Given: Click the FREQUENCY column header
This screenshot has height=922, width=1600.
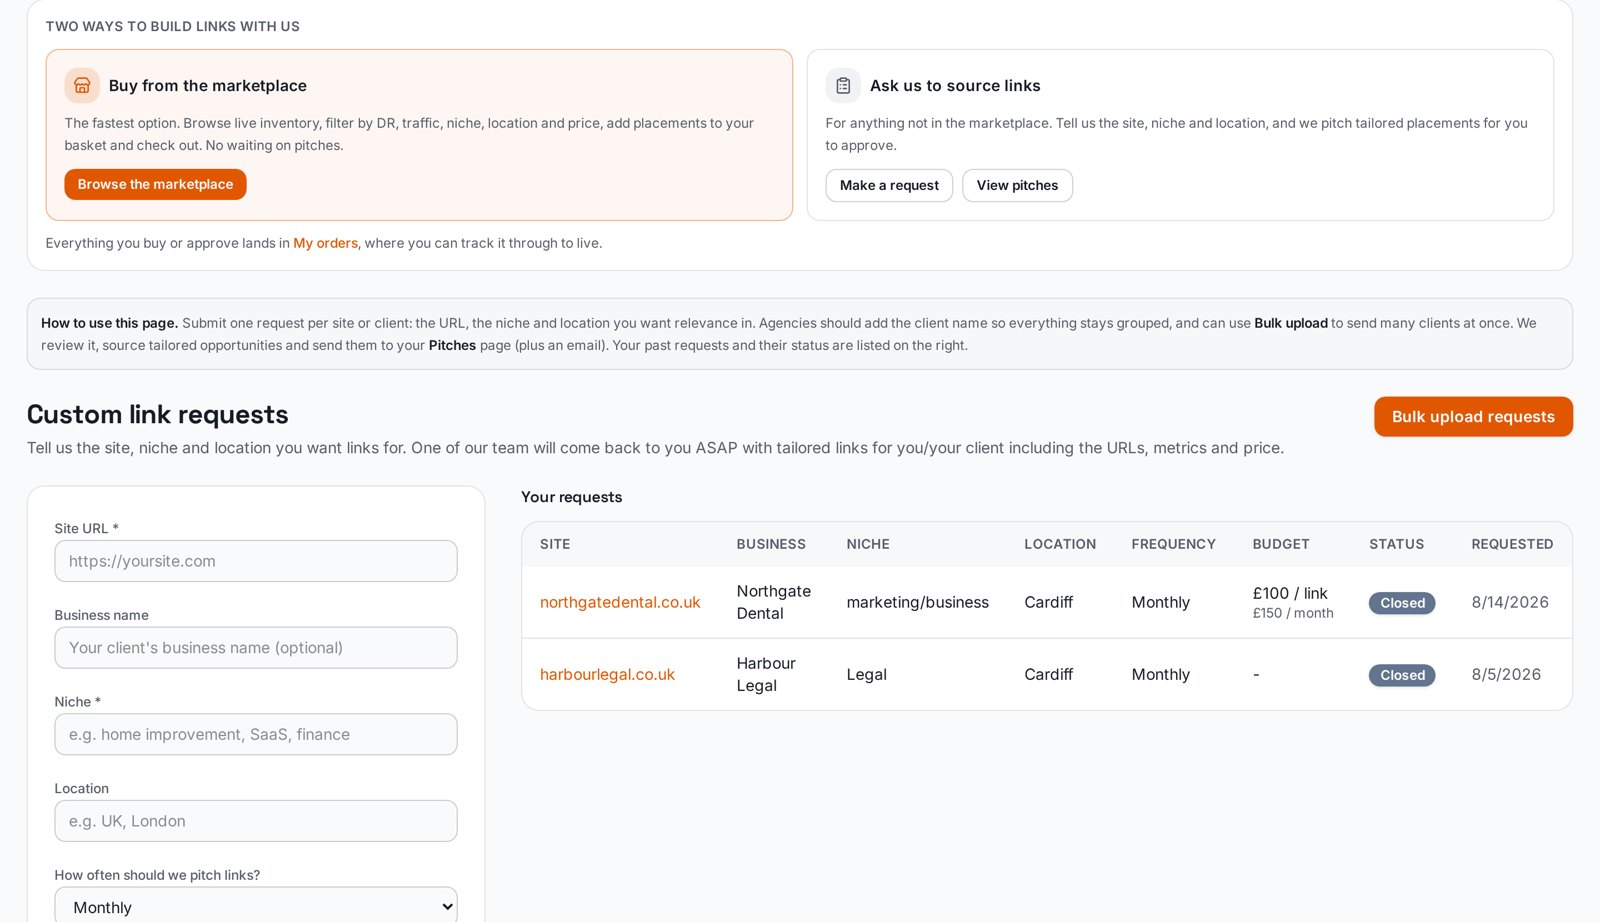Looking at the screenshot, I should [1174, 544].
